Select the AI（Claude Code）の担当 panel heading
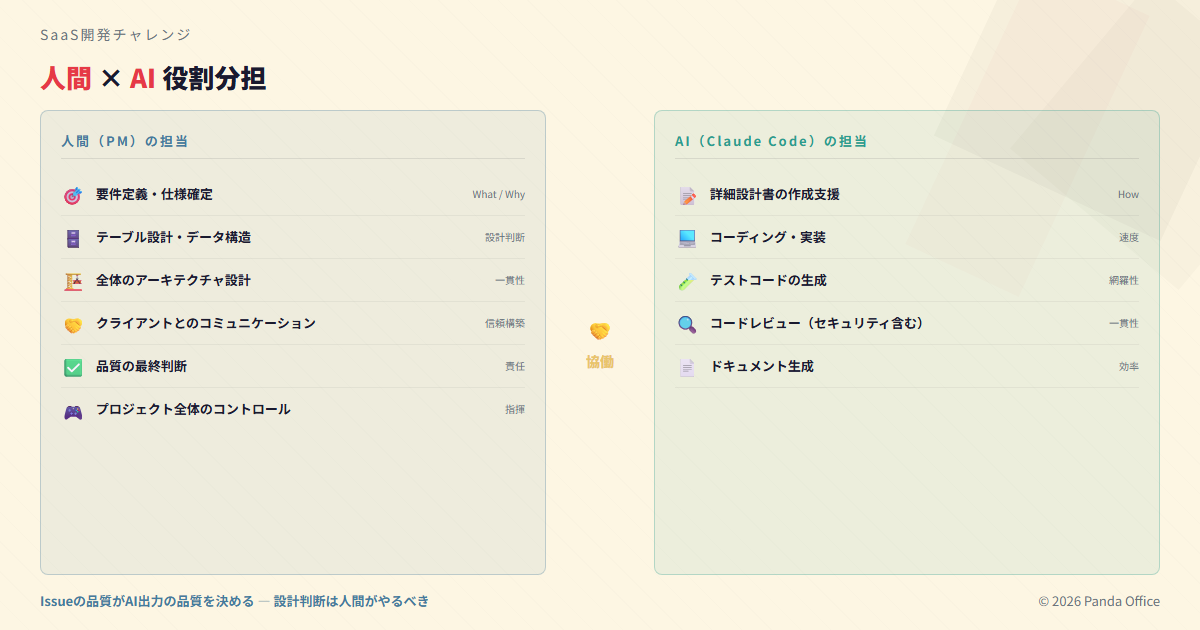The height and width of the screenshot is (630, 1200). 770,141
